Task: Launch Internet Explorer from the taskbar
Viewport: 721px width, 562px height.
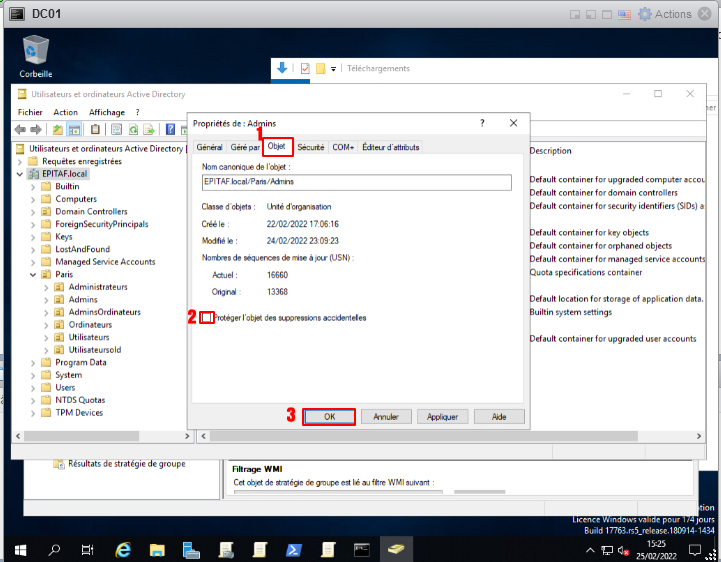Action: point(123,549)
